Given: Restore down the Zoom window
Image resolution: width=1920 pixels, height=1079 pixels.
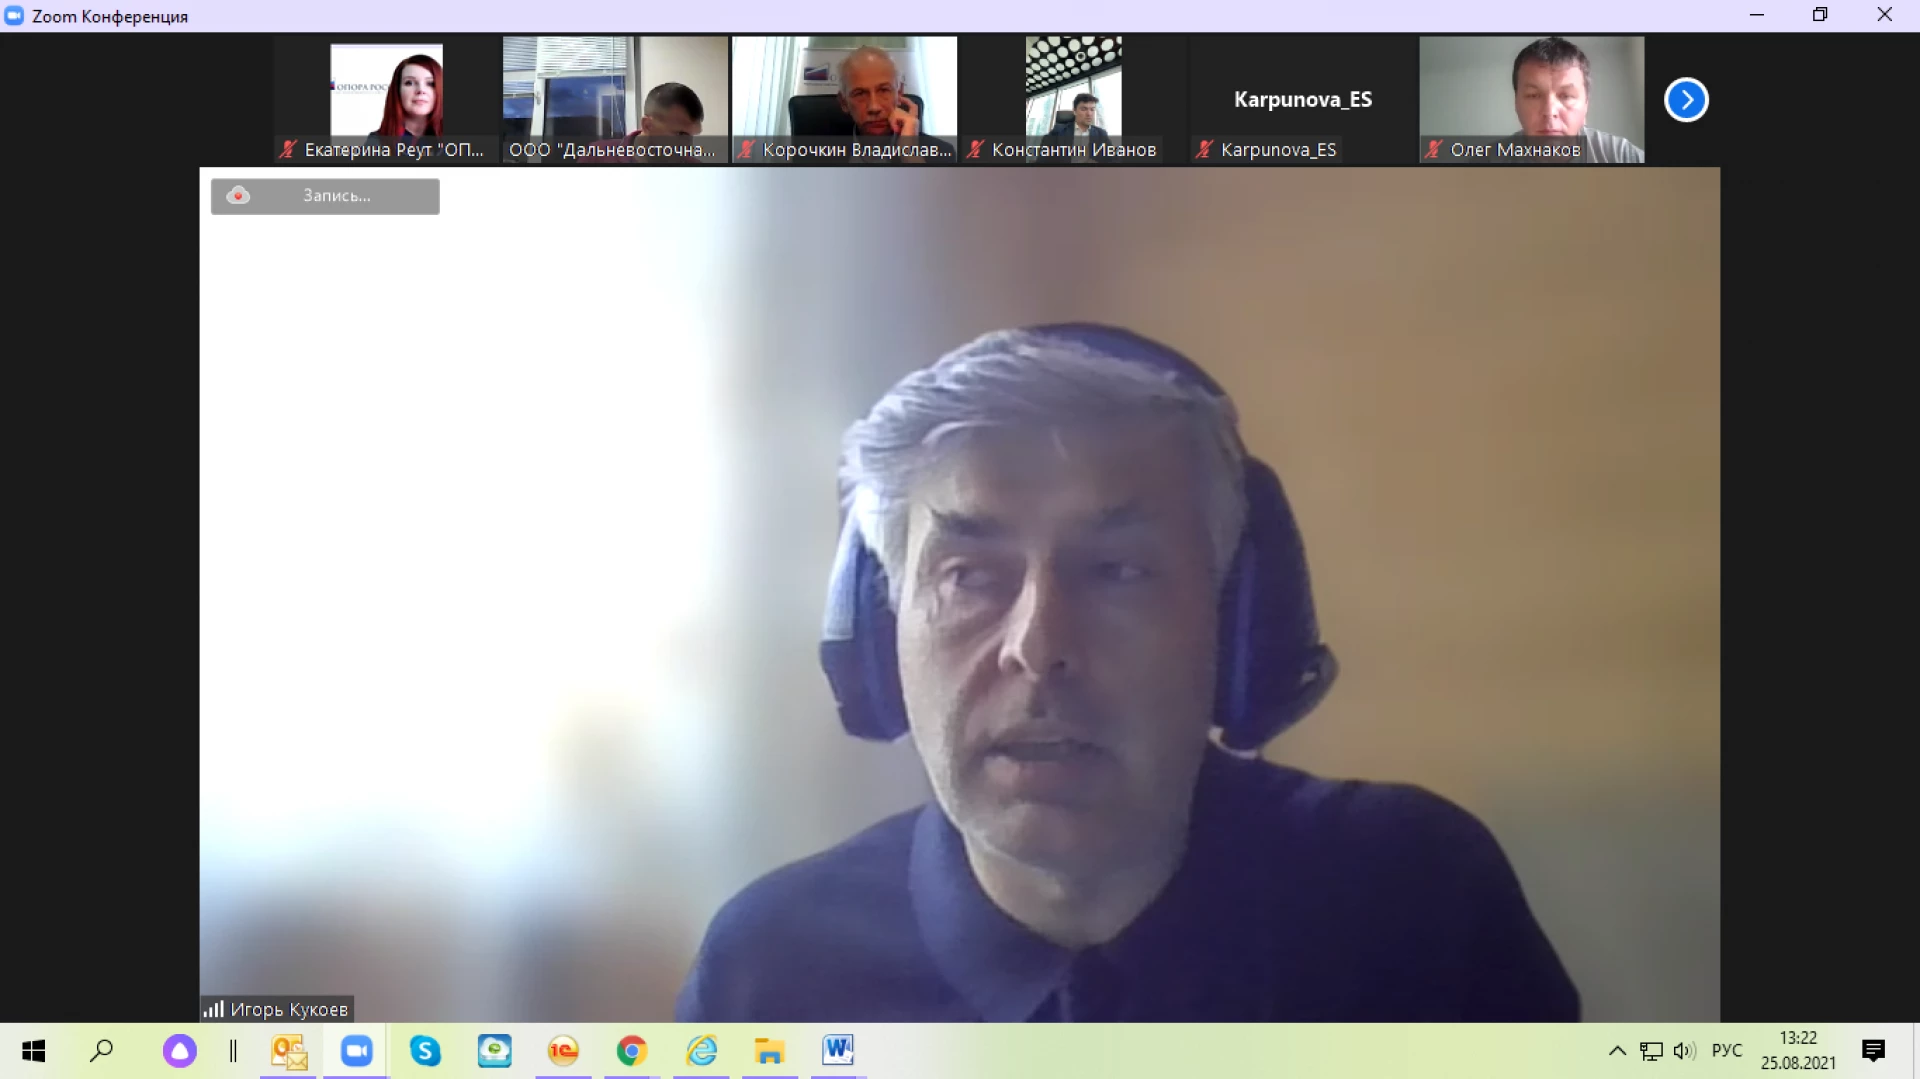Looking at the screenshot, I should tap(1820, 15).
